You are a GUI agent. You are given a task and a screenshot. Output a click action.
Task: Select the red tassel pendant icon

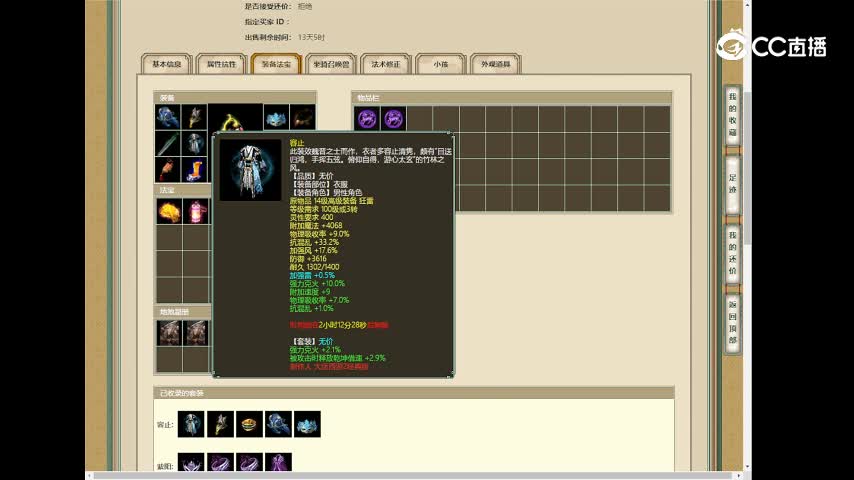168,170
